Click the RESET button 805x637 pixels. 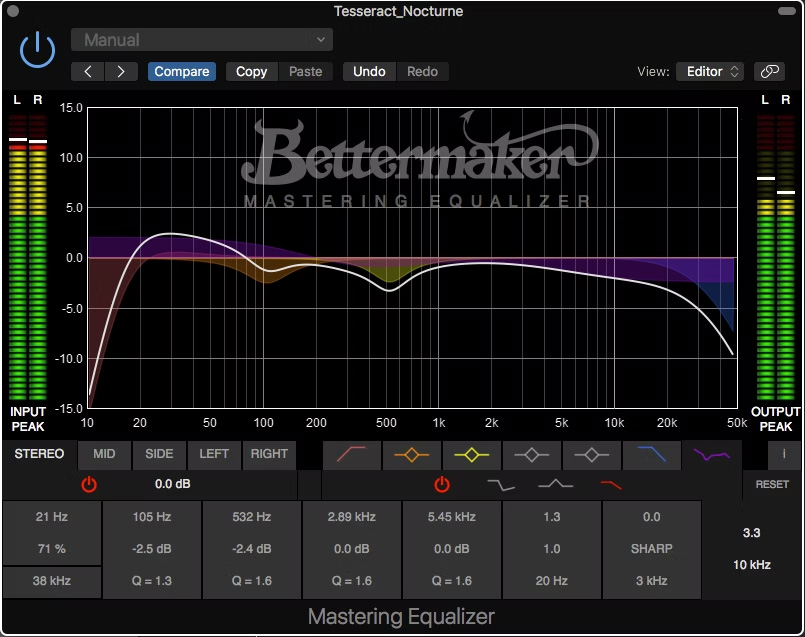(772, 485)
